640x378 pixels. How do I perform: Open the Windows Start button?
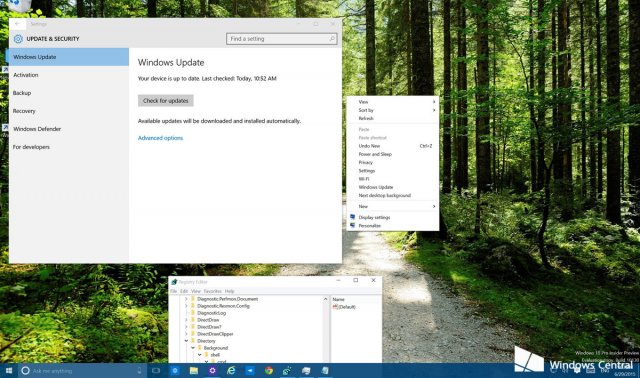9,371
